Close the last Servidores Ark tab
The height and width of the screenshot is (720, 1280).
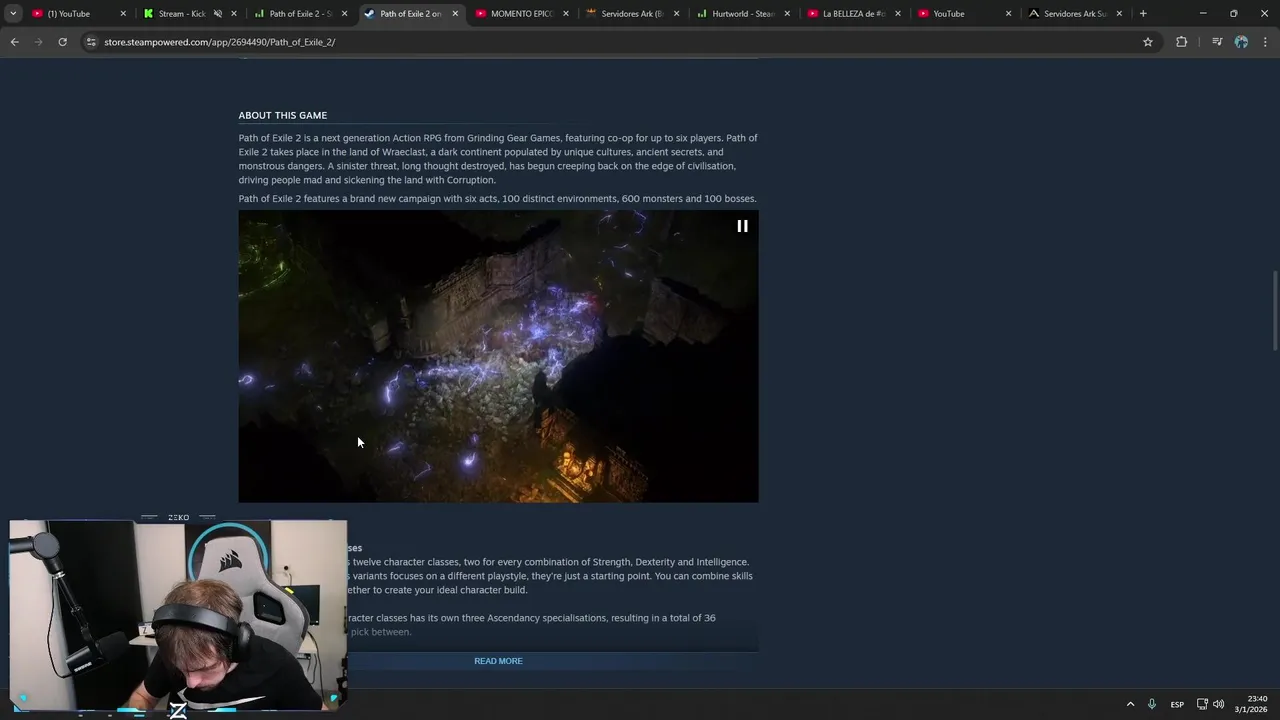[1118, 14]
